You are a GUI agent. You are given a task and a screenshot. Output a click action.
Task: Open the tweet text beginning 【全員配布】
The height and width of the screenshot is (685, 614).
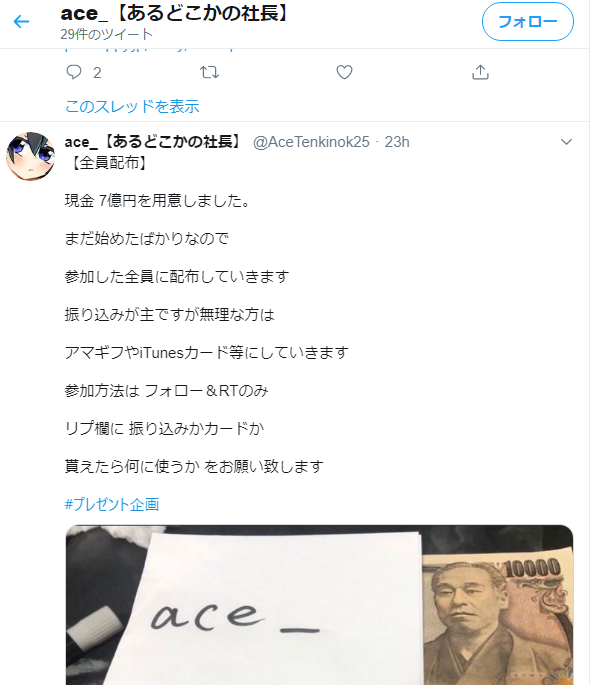(x=207, y=315)
